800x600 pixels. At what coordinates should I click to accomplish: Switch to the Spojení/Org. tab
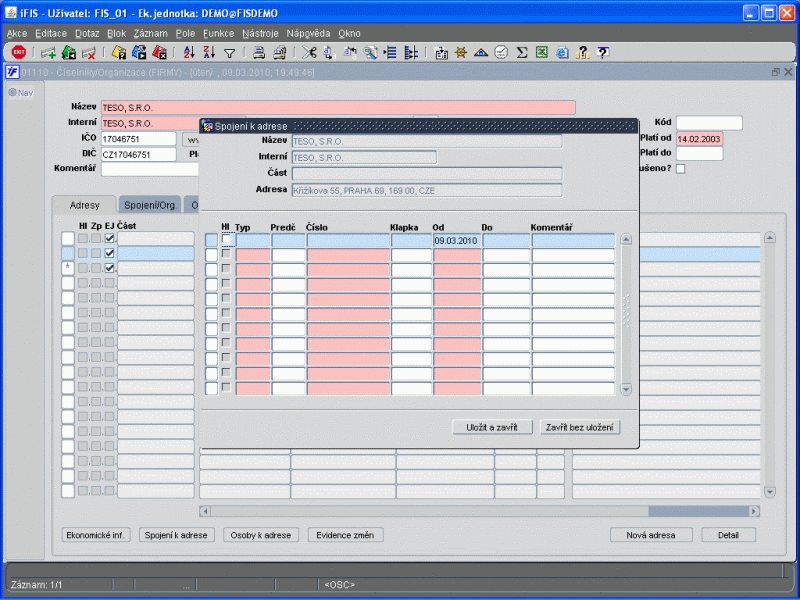point(151,205)
